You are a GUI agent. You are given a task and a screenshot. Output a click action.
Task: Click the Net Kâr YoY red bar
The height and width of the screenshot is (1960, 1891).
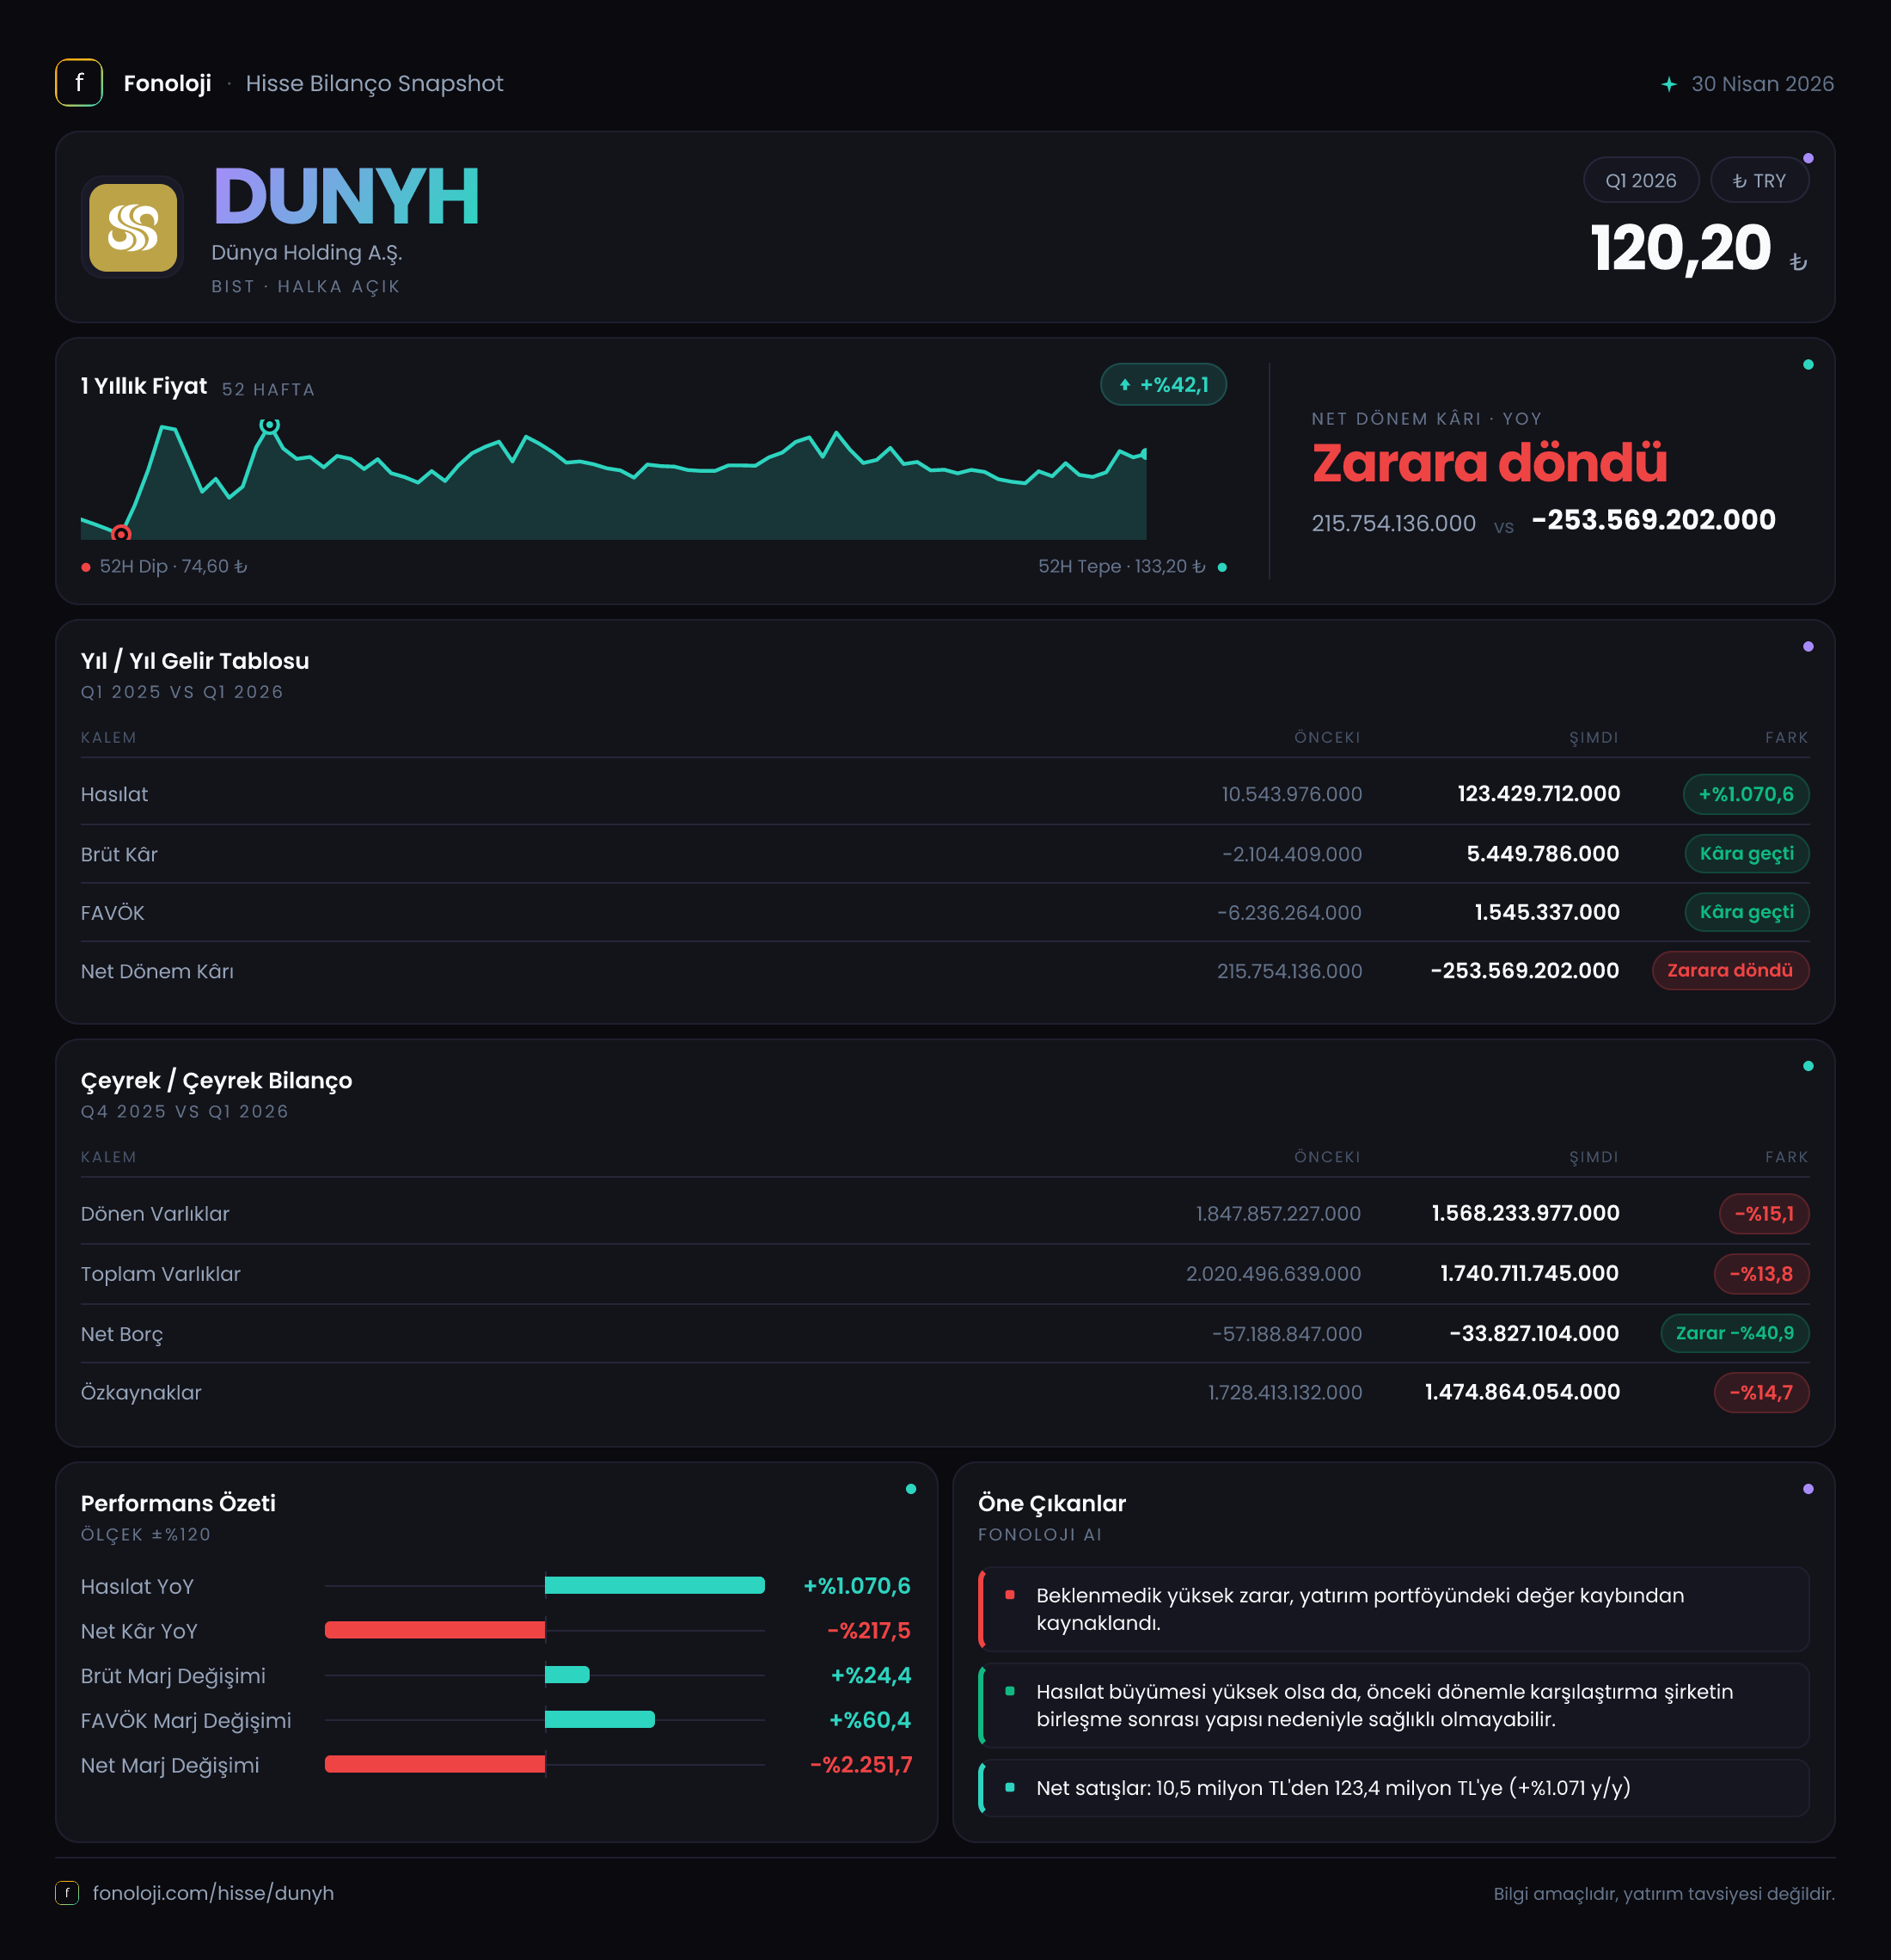(435, 1630)
